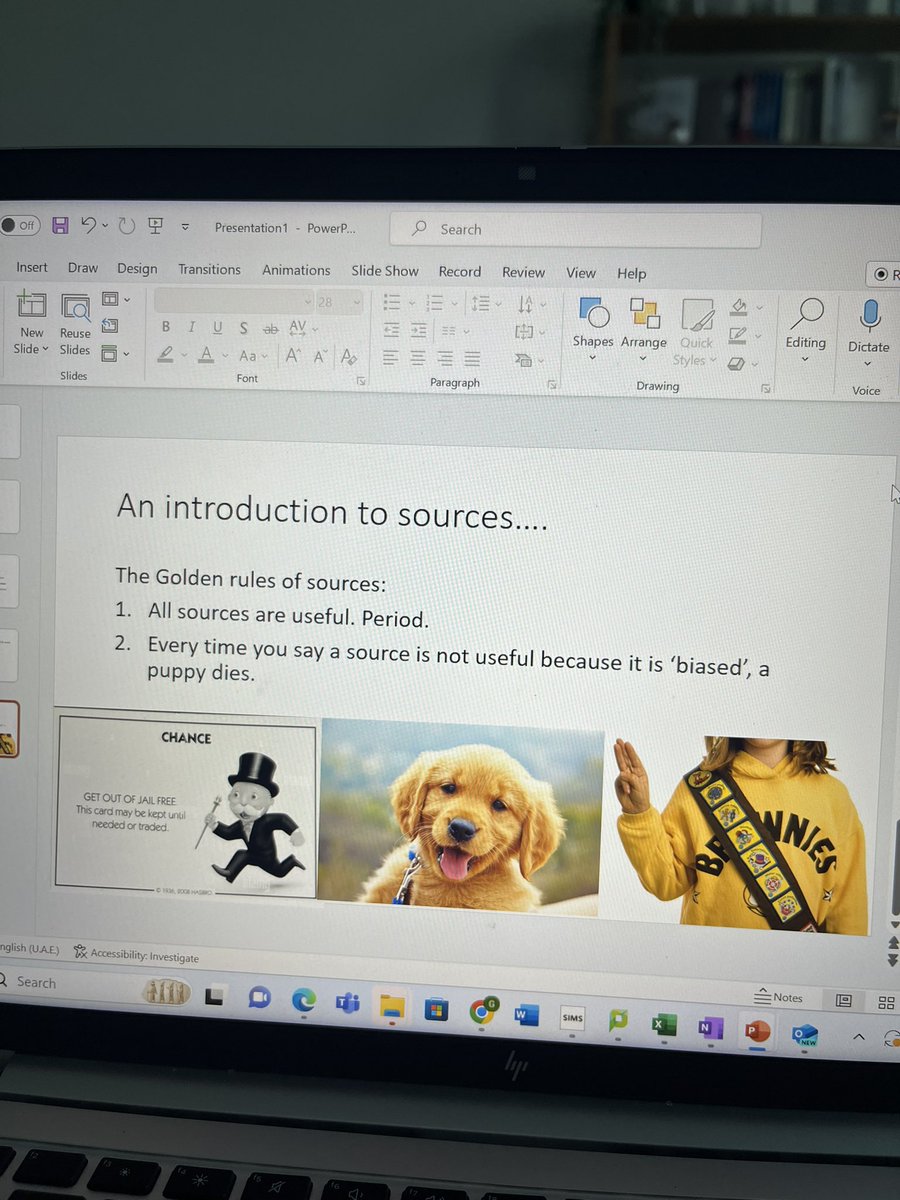
Task: Apply Italic formatting
Action: point(191,327)
